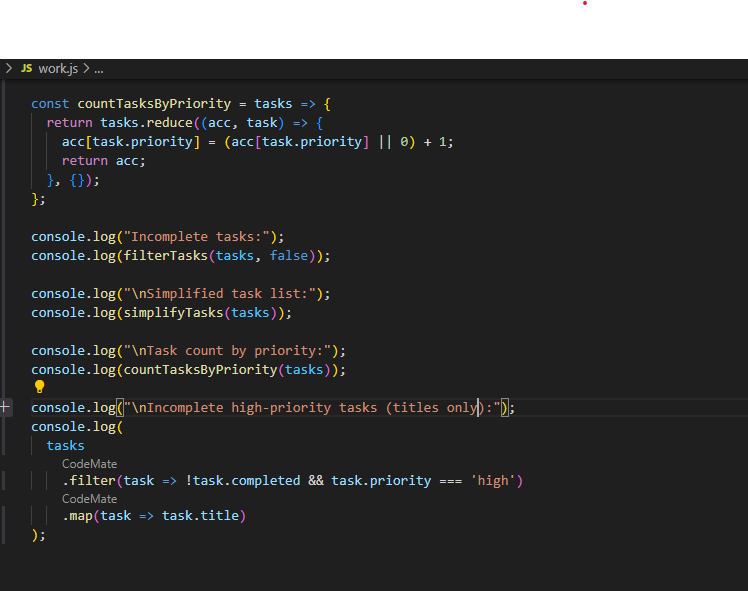Click 'return acc;' line
This screenshot has height=591, width=748.
[x=104, y=161]
